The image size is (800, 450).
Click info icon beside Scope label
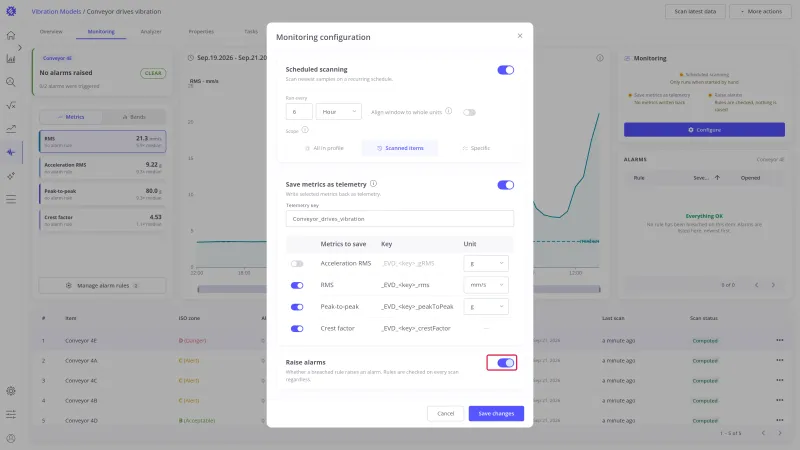[x=305, y=130]
